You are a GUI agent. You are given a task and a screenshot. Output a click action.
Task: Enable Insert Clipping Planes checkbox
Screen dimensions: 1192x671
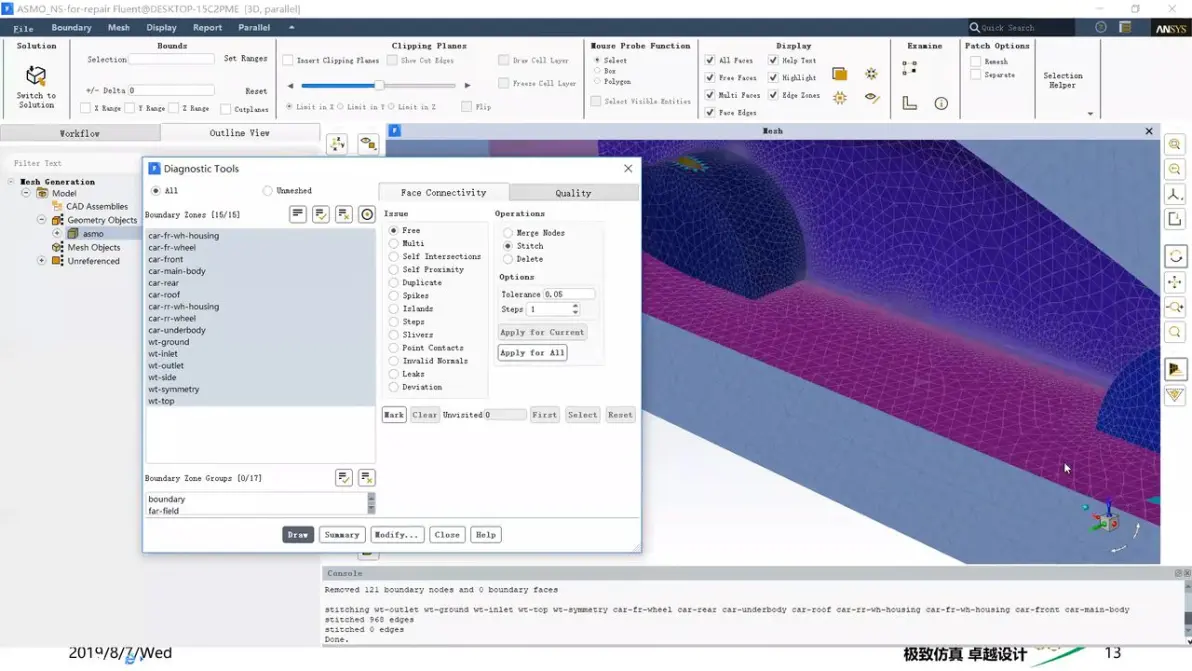click(288, 60)
